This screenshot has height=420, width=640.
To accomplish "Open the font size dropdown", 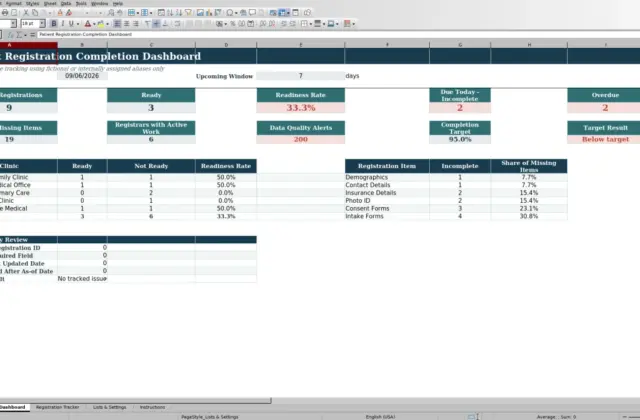I will tap(42, 24).
